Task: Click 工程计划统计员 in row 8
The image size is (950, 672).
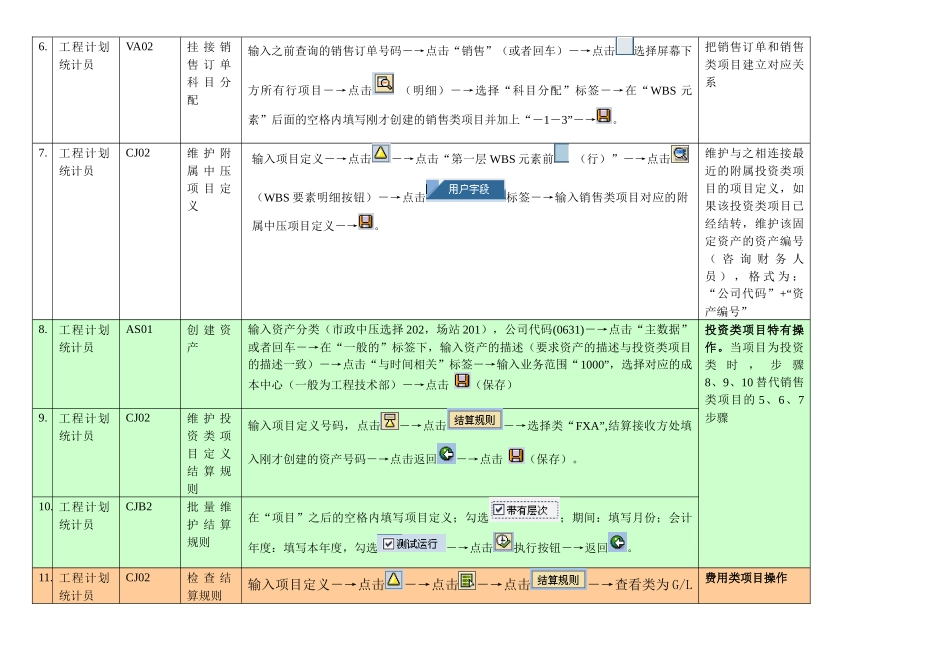Action: tap(84, 338)
